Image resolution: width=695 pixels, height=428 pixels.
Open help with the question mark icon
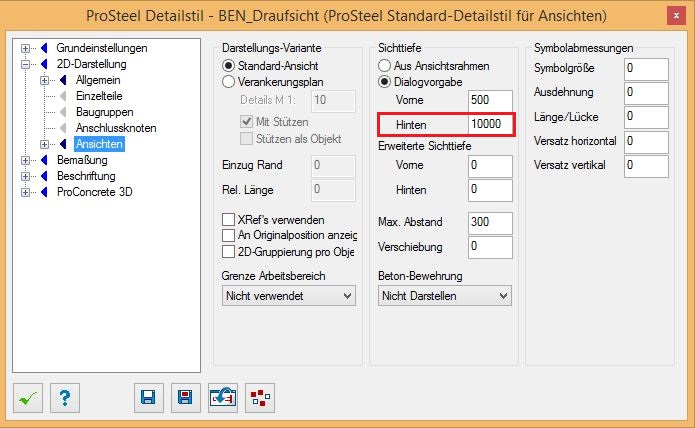click(65, 398)
